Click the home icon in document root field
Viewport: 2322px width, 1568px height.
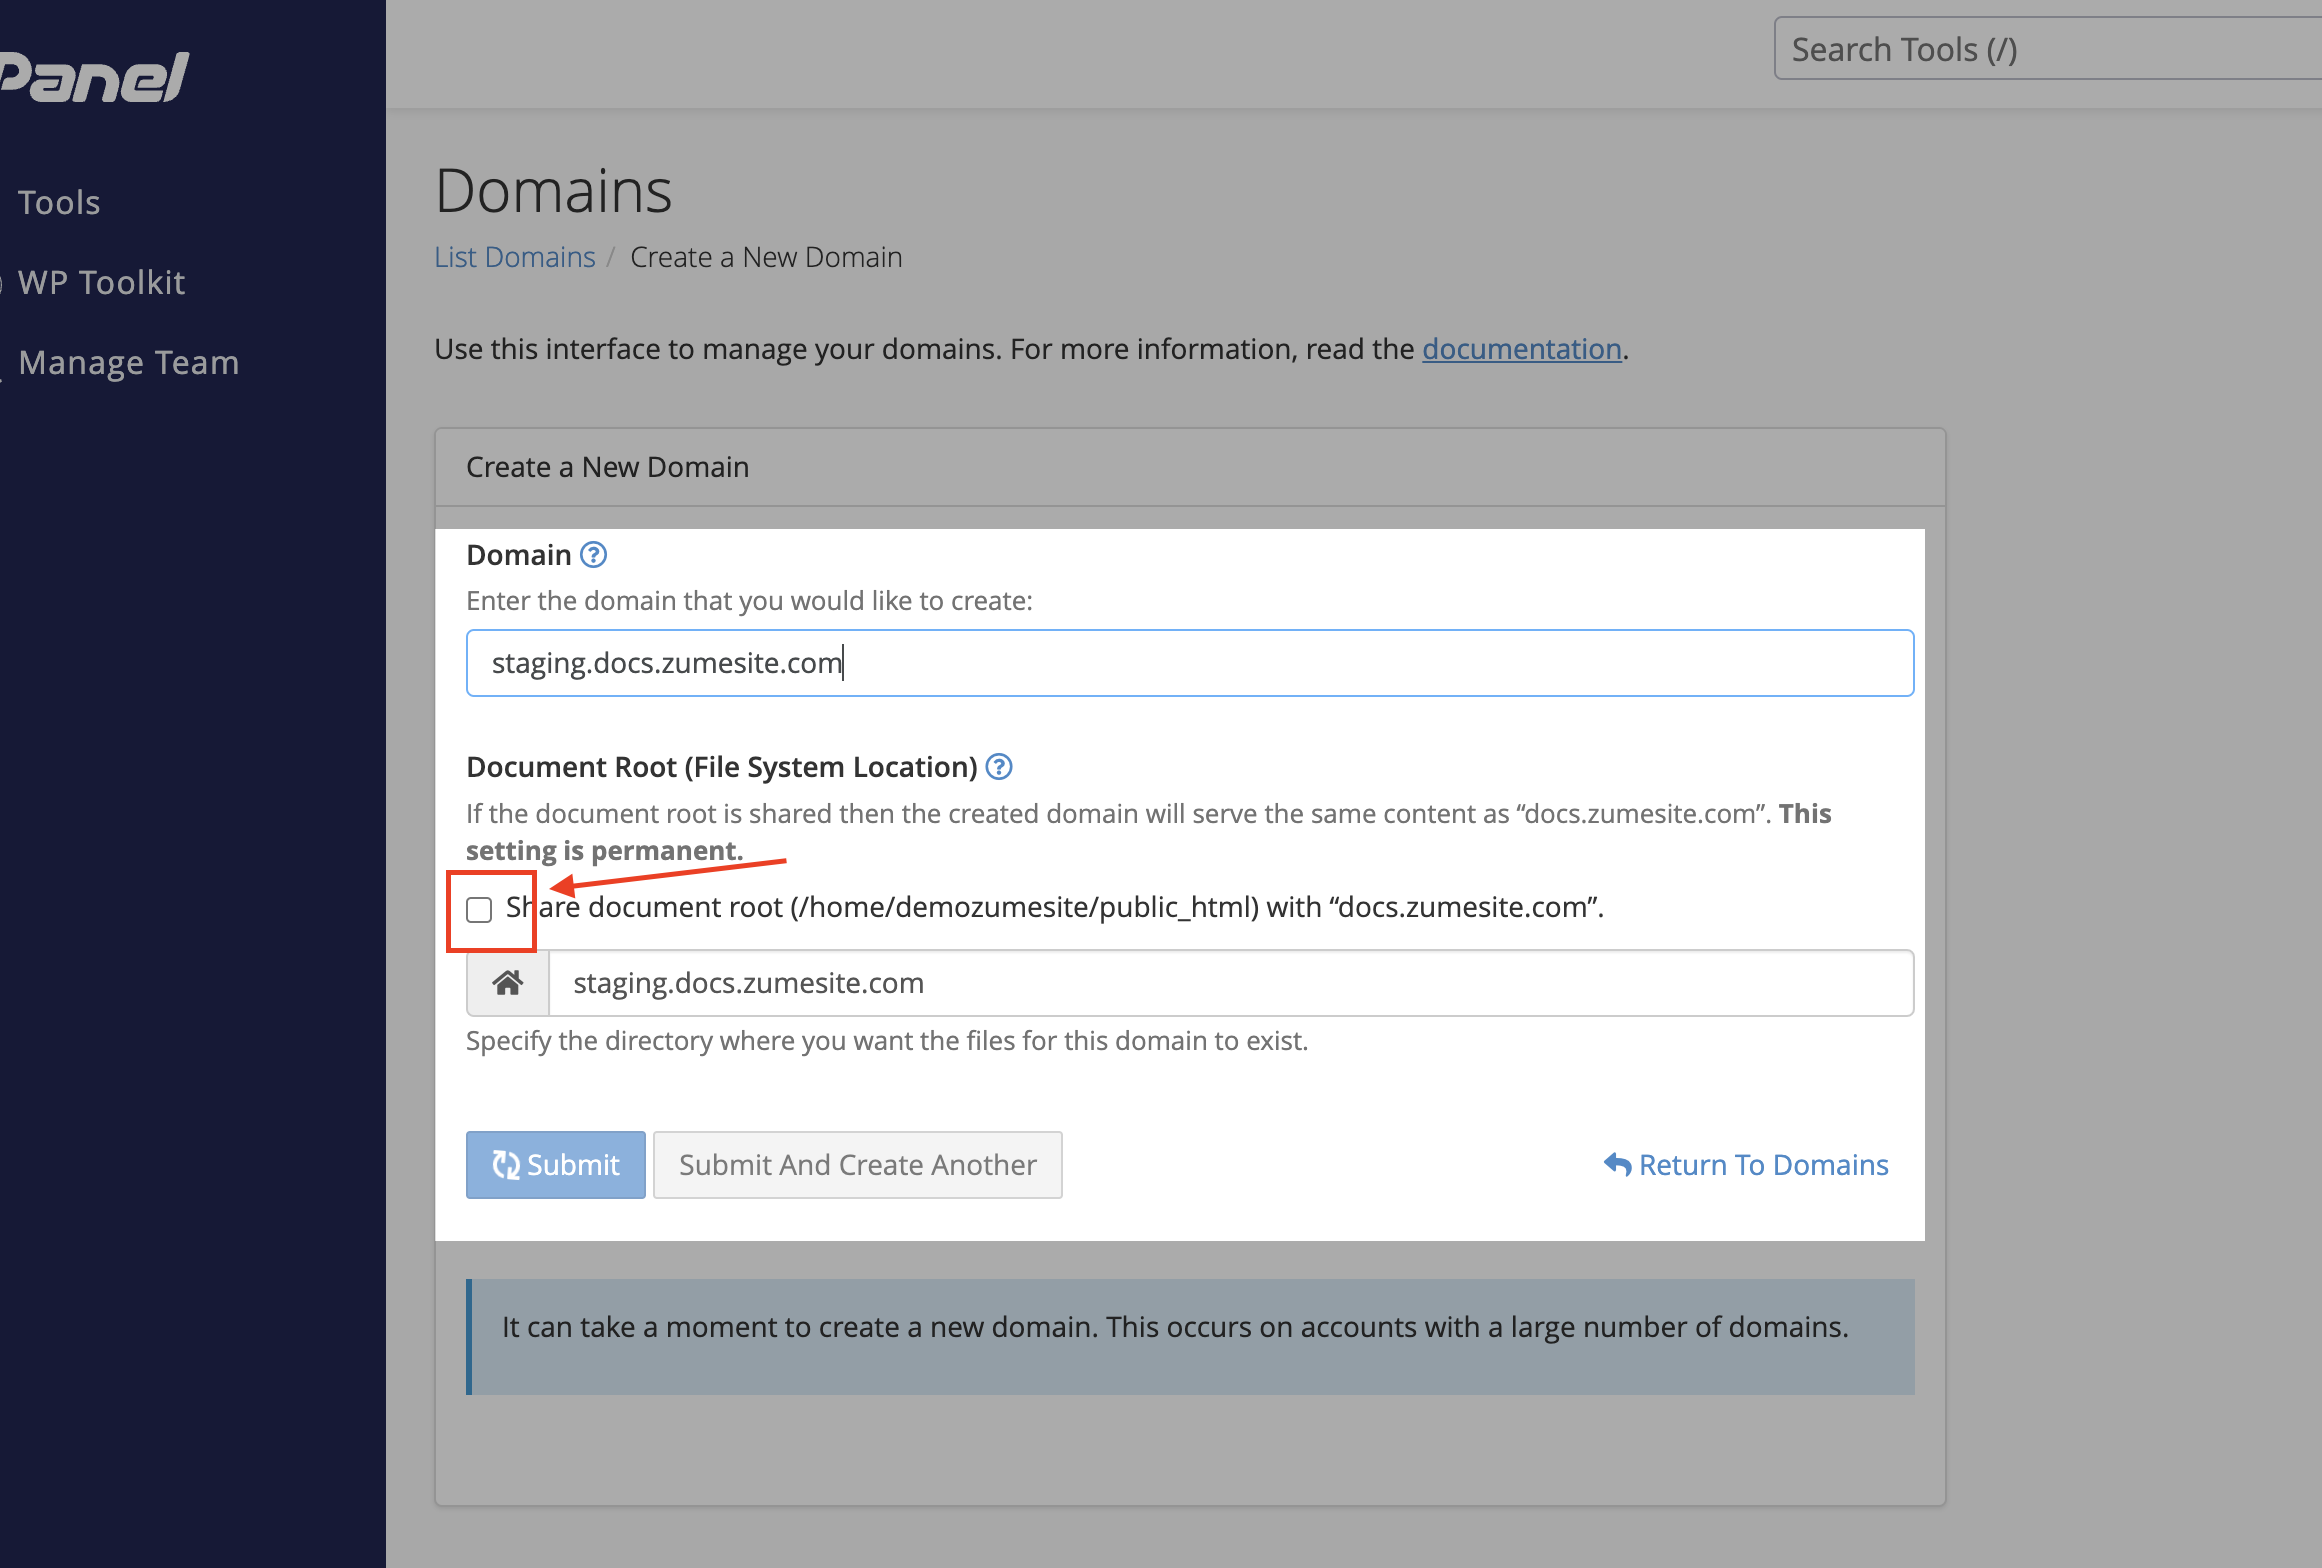[507, 982]
